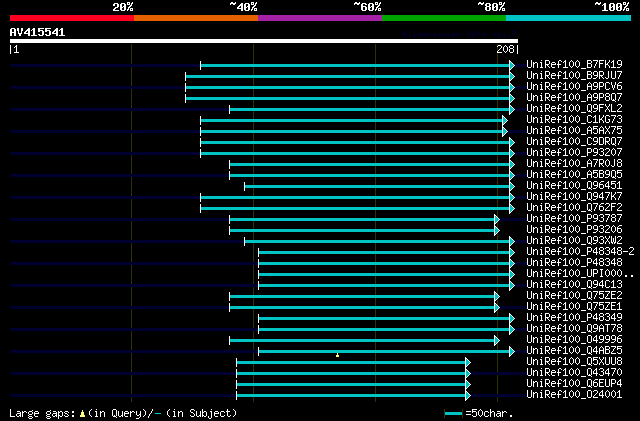Click the UniRef100_Q762F2 hit name
640x421 pixels.
click(x=574, y=208)
